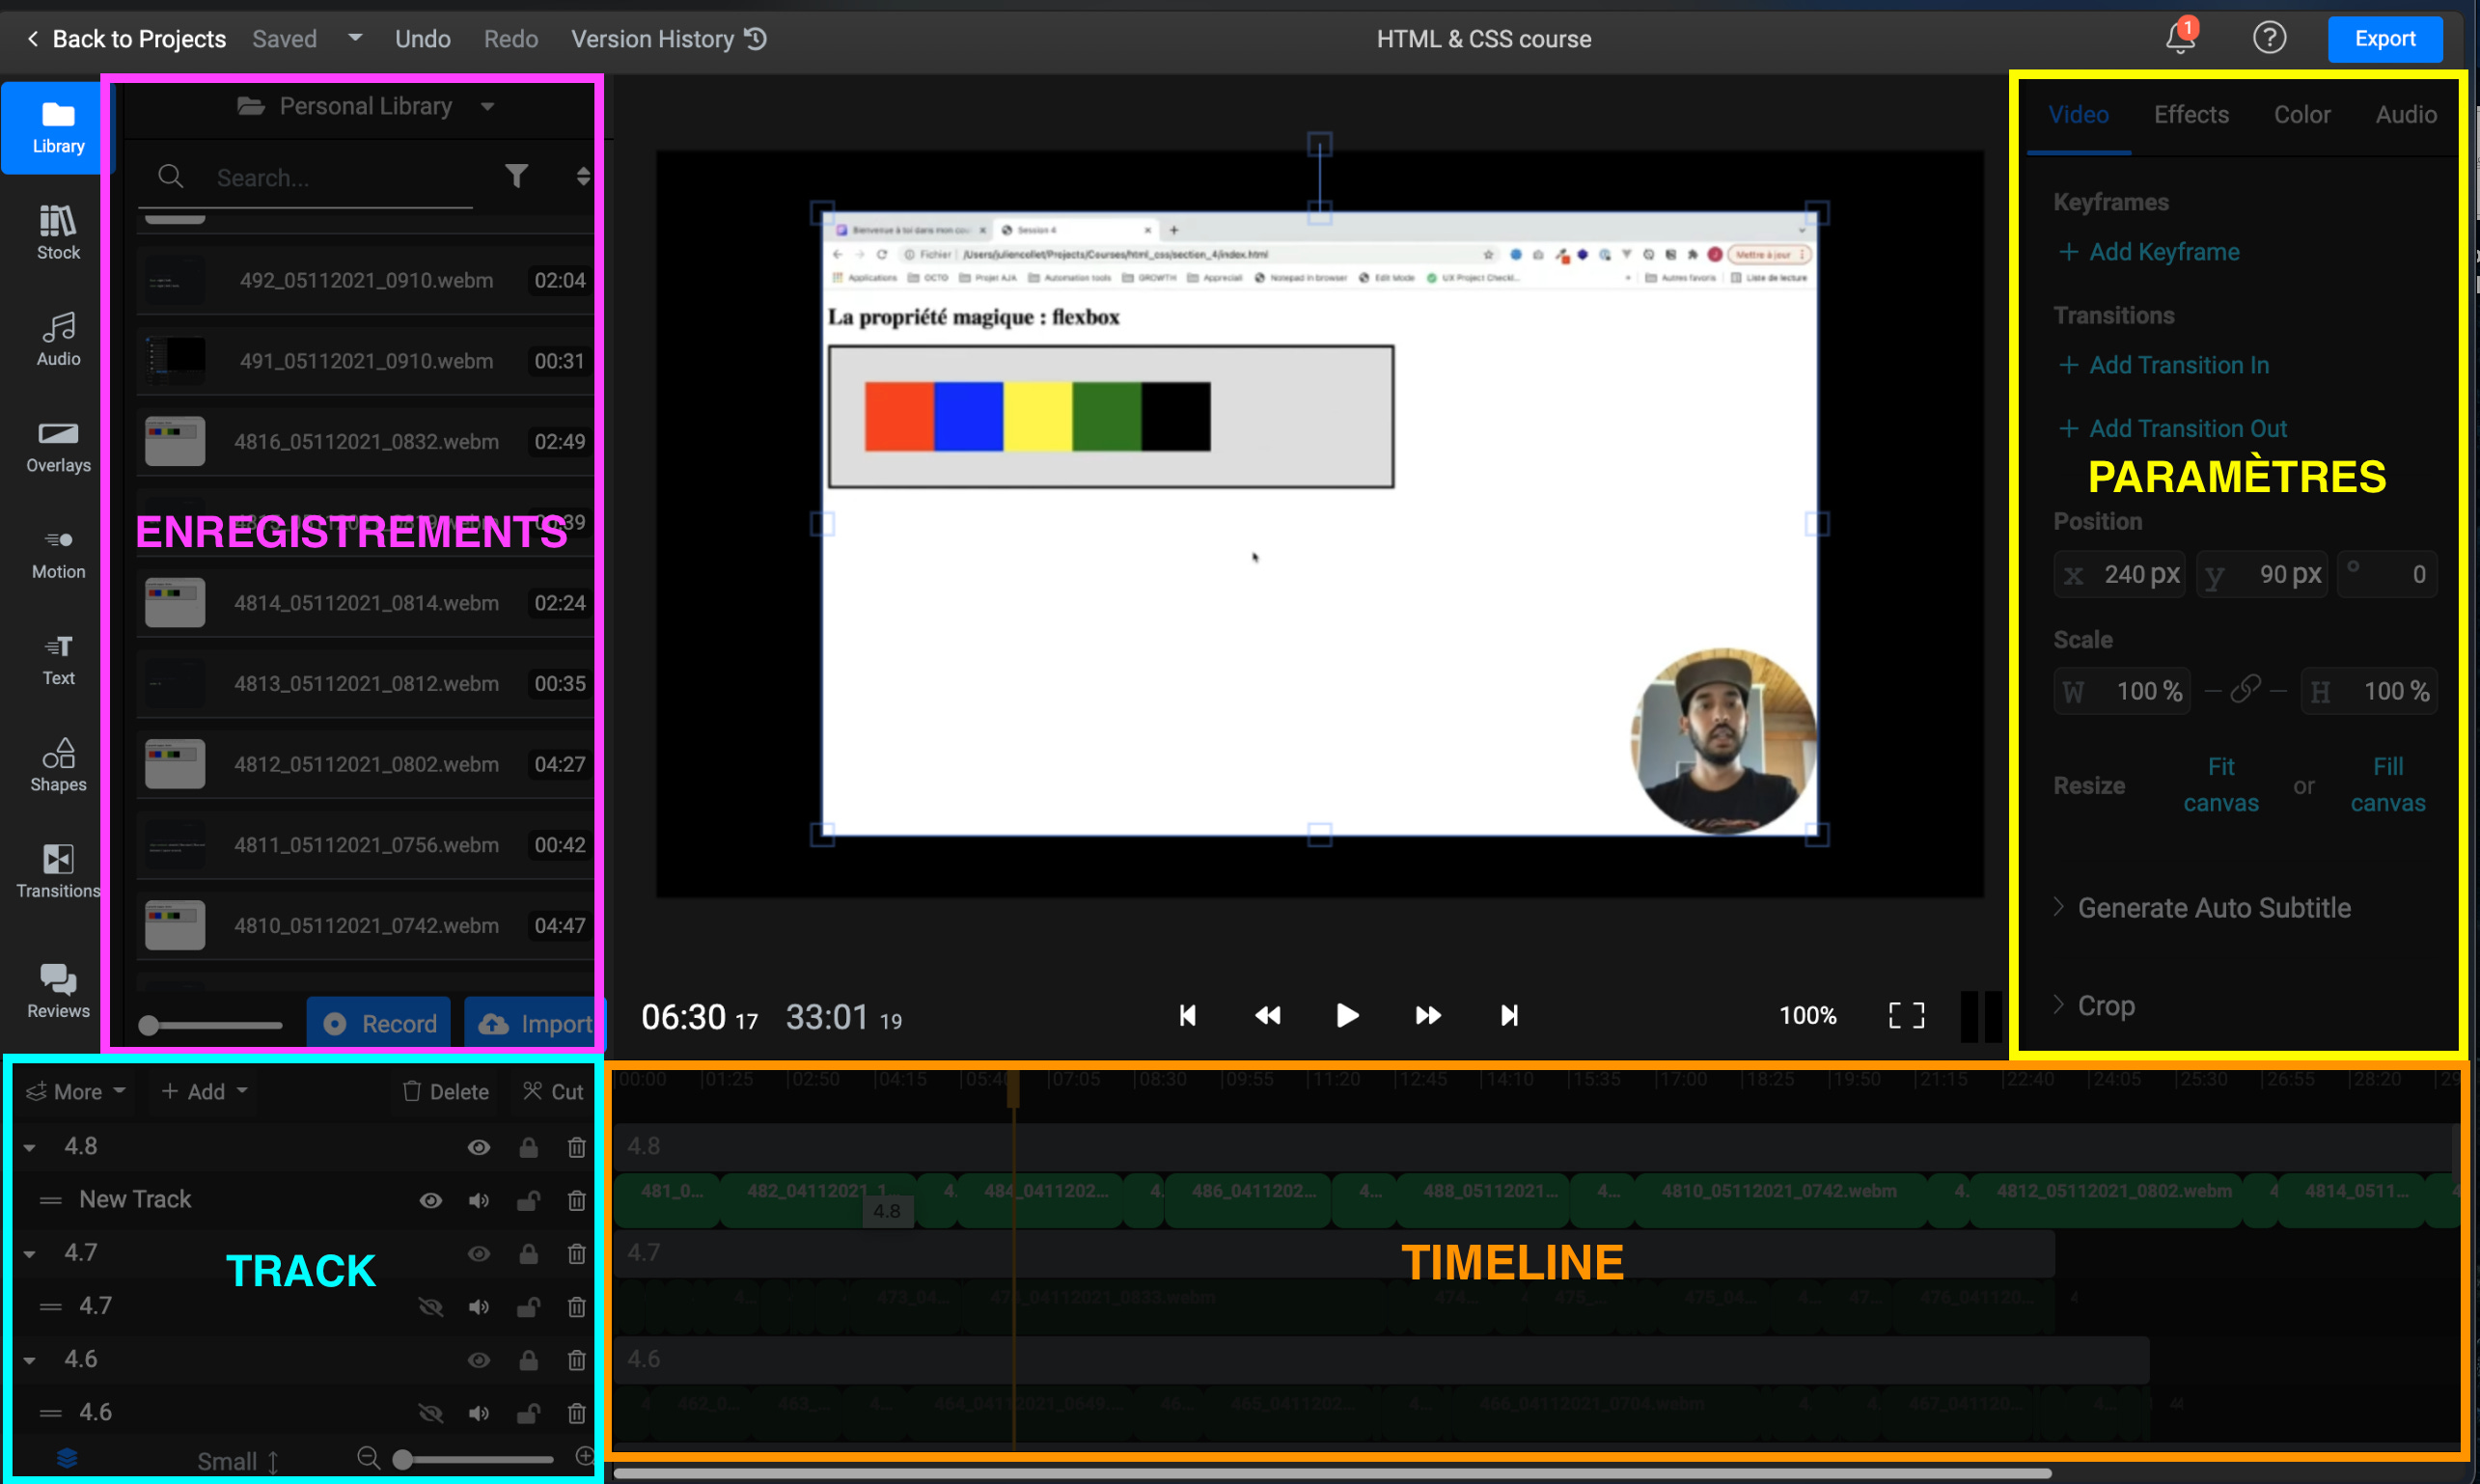Viewport: 2480px width, 1484px height.
Task: Open the Stock media panel
Action: 58,232
